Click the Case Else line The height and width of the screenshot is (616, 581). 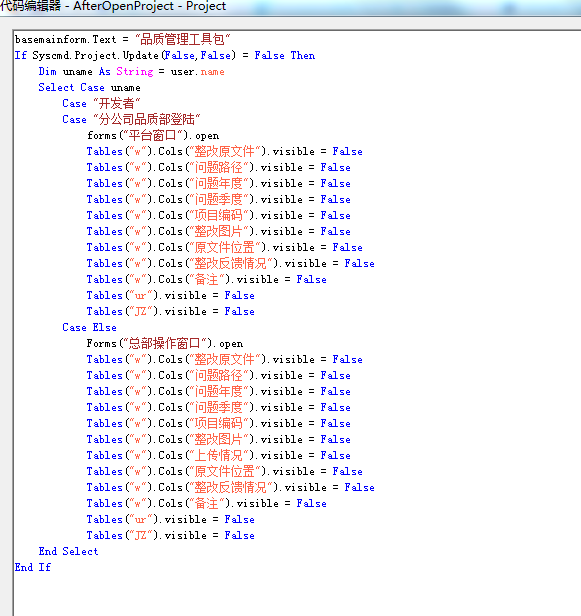click(89, 327)
